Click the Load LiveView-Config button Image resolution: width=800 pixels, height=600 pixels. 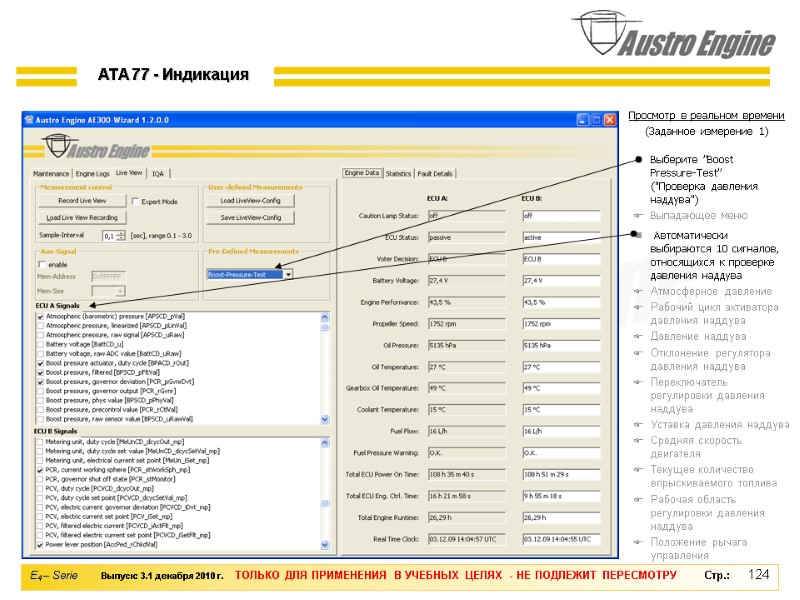coord(251,201)
